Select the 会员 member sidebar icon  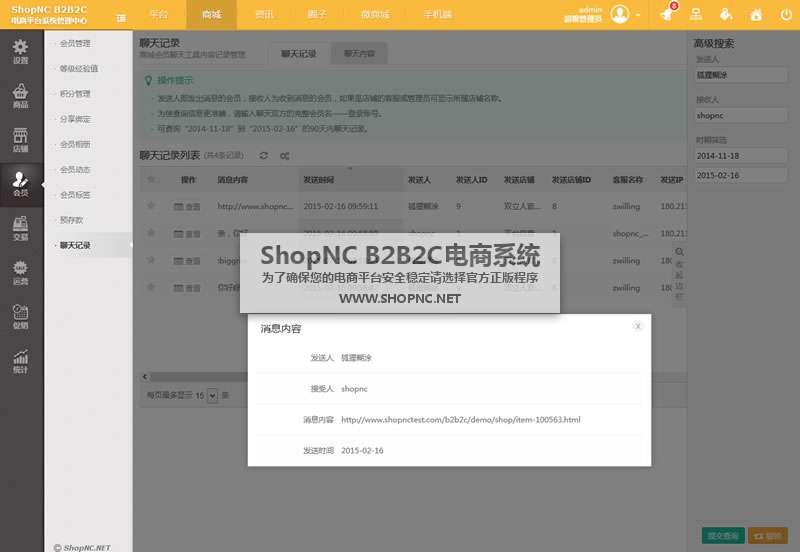click(x=20, y=184)
